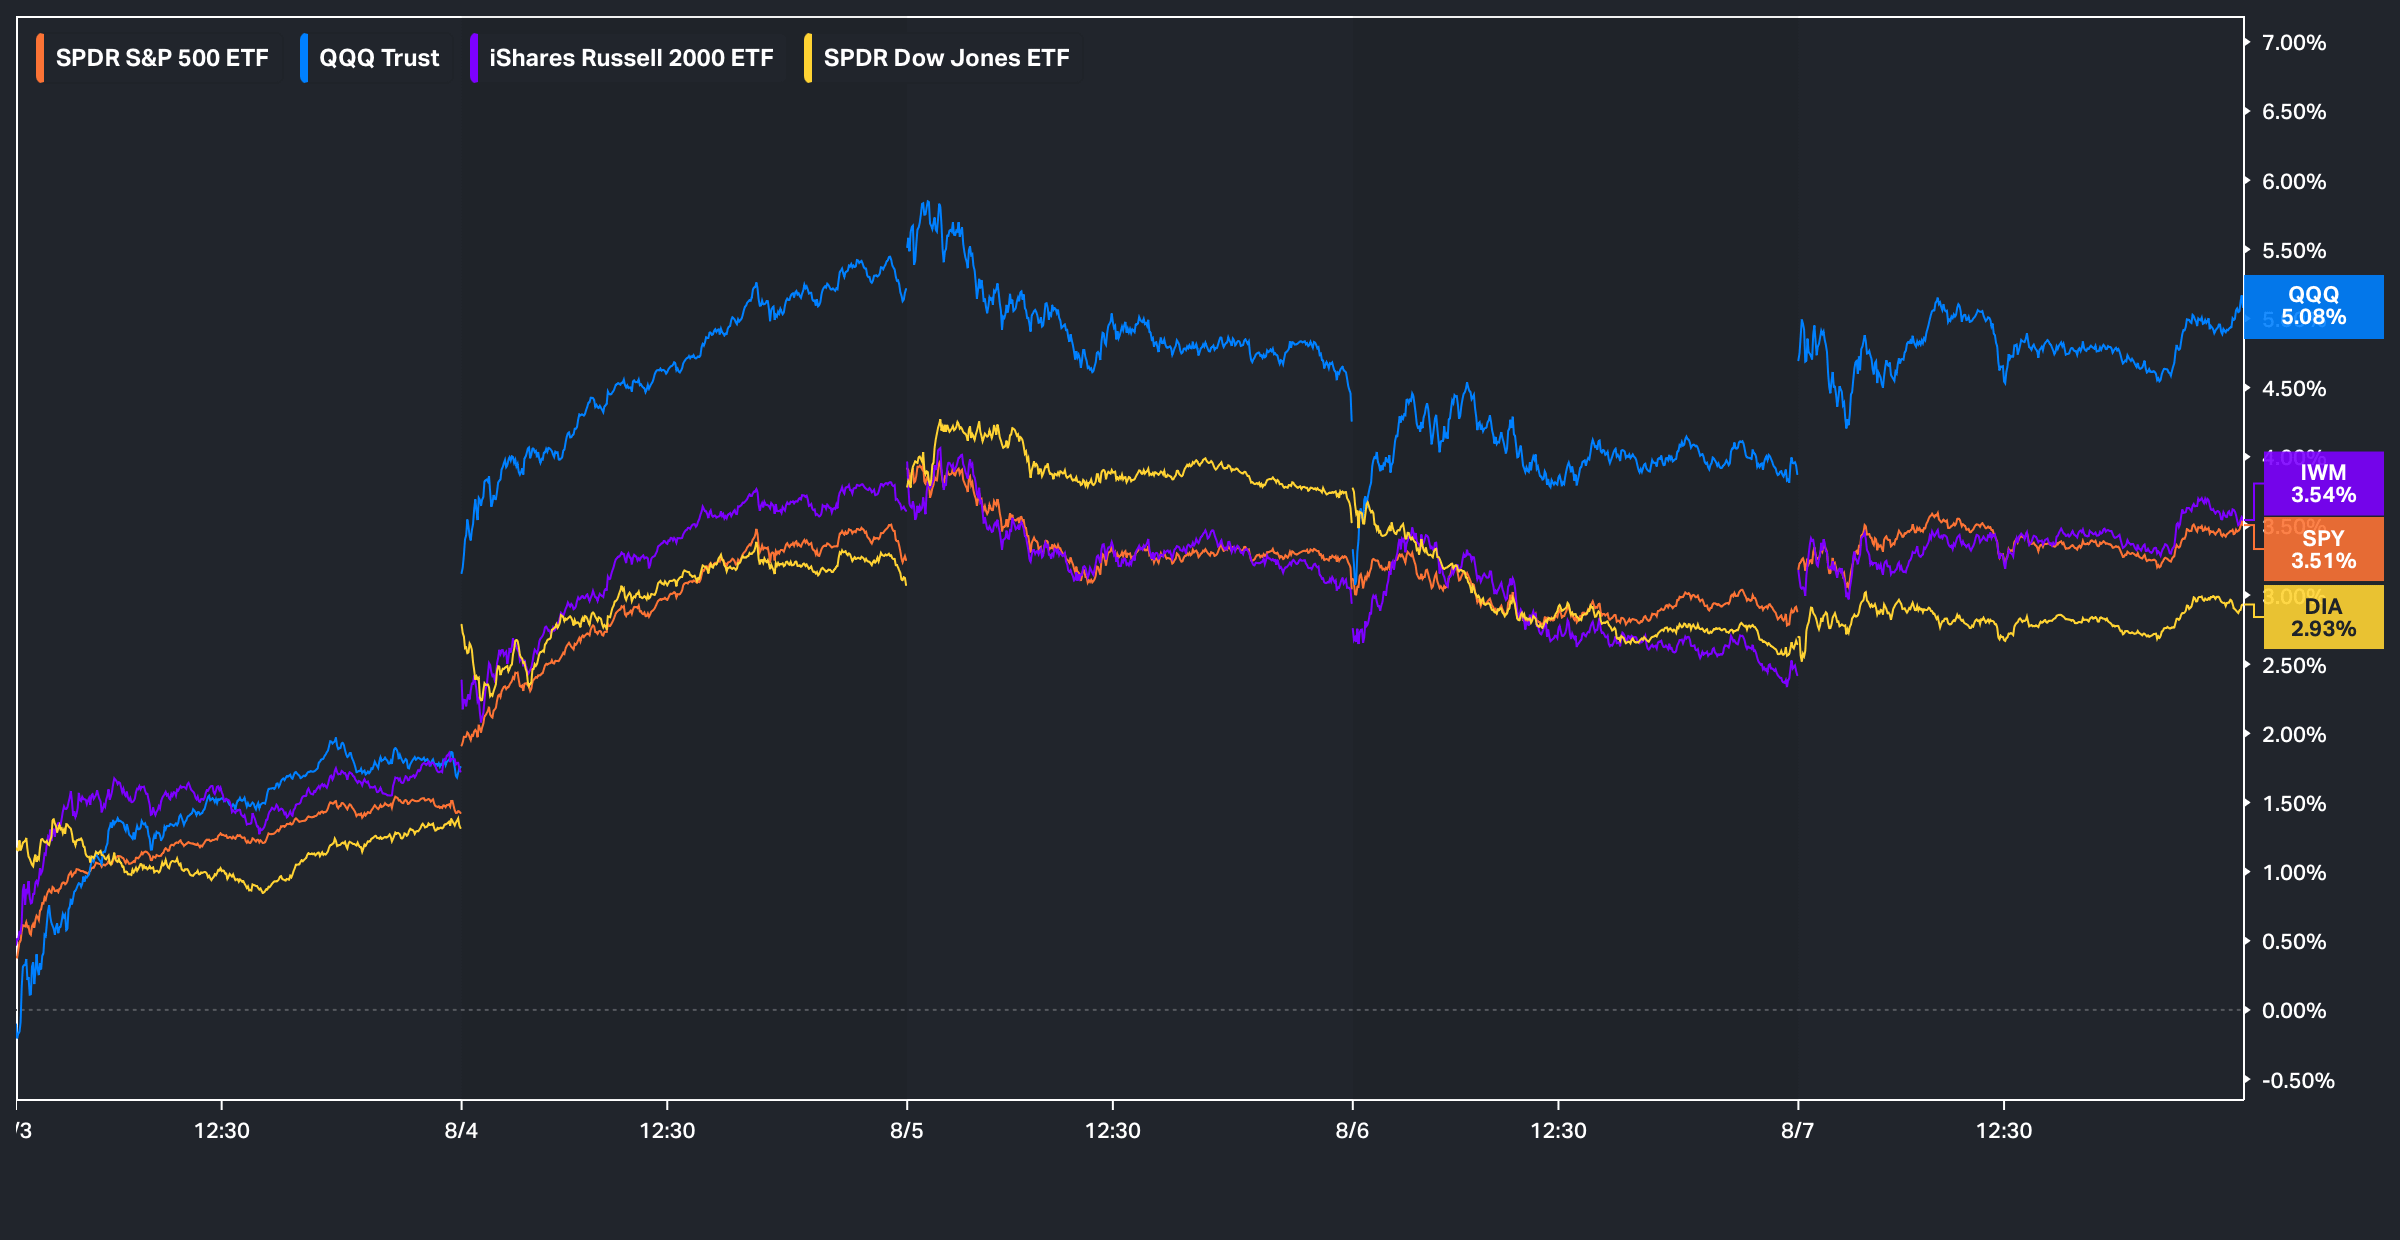The height and width of the screenshot is (1240, 2400).
Task: Select the IWM 3.54% price tag
Action: 2323,484
